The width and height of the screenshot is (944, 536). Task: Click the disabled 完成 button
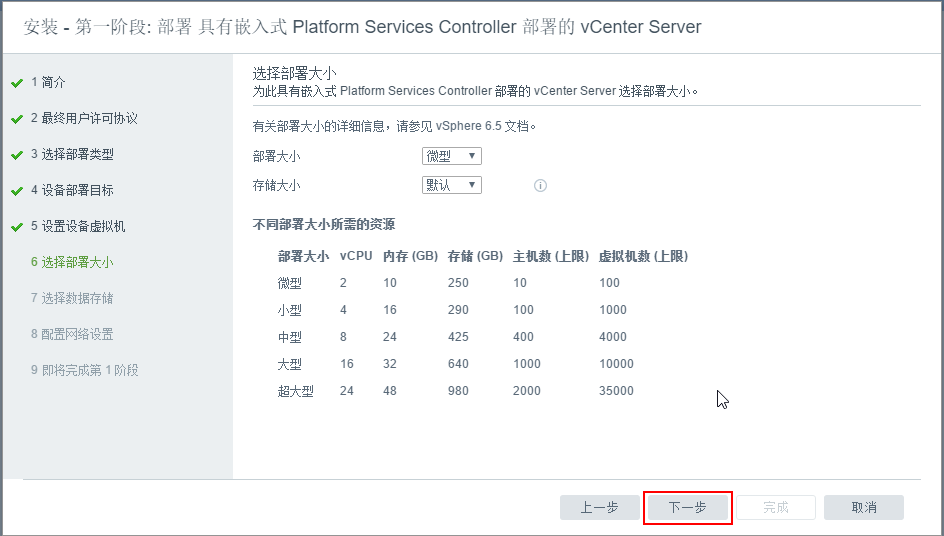pos(775,508)
